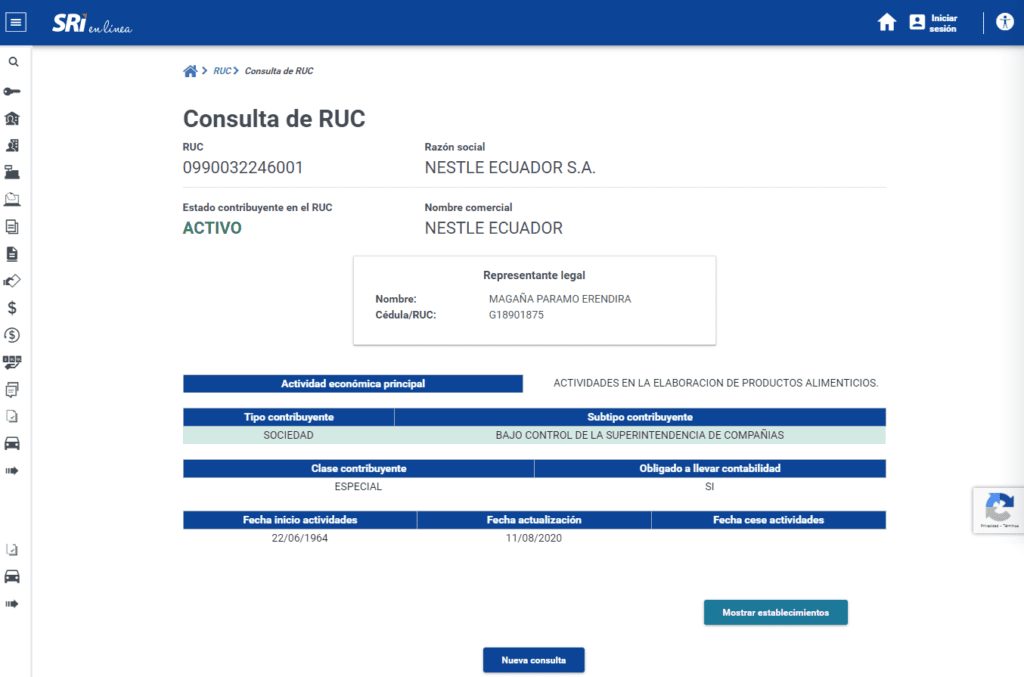Click the Representante legal heading
This screenshot has height=677, width=1024.
(x=534, y=276)
